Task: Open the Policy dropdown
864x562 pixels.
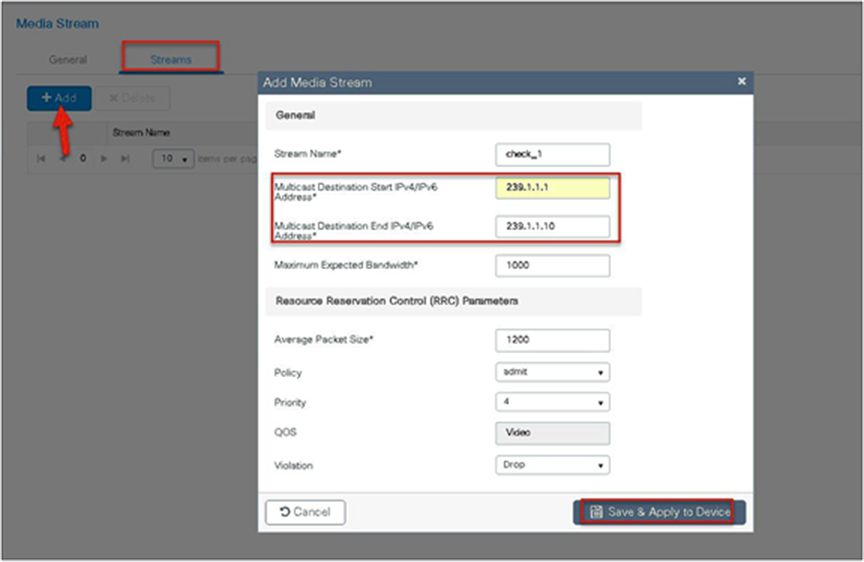Action: click(553, 372)
